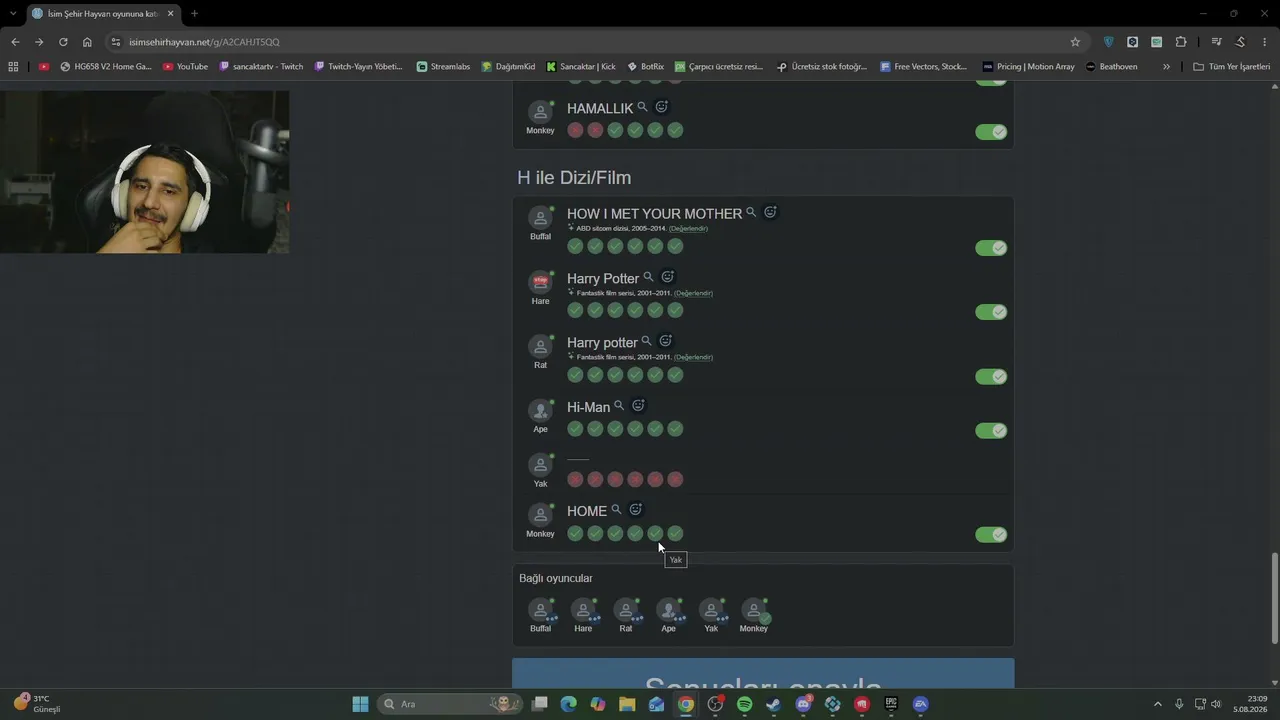Screen dimensions: 1280x720
Task: Select Yak's avatar in connected players
Action: point(711,610)
